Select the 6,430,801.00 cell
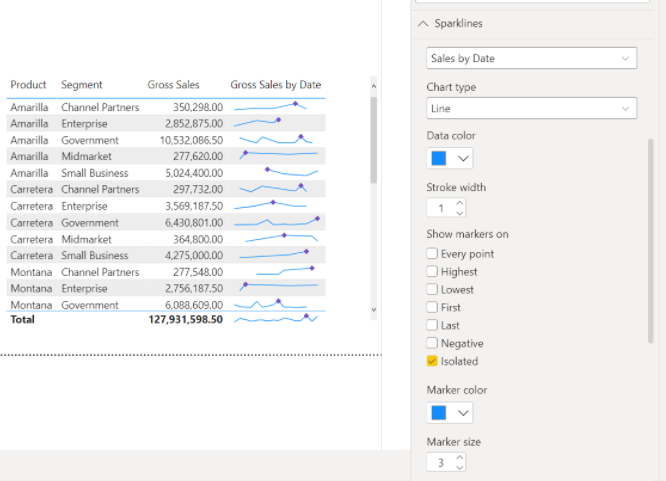 [194, 223]
